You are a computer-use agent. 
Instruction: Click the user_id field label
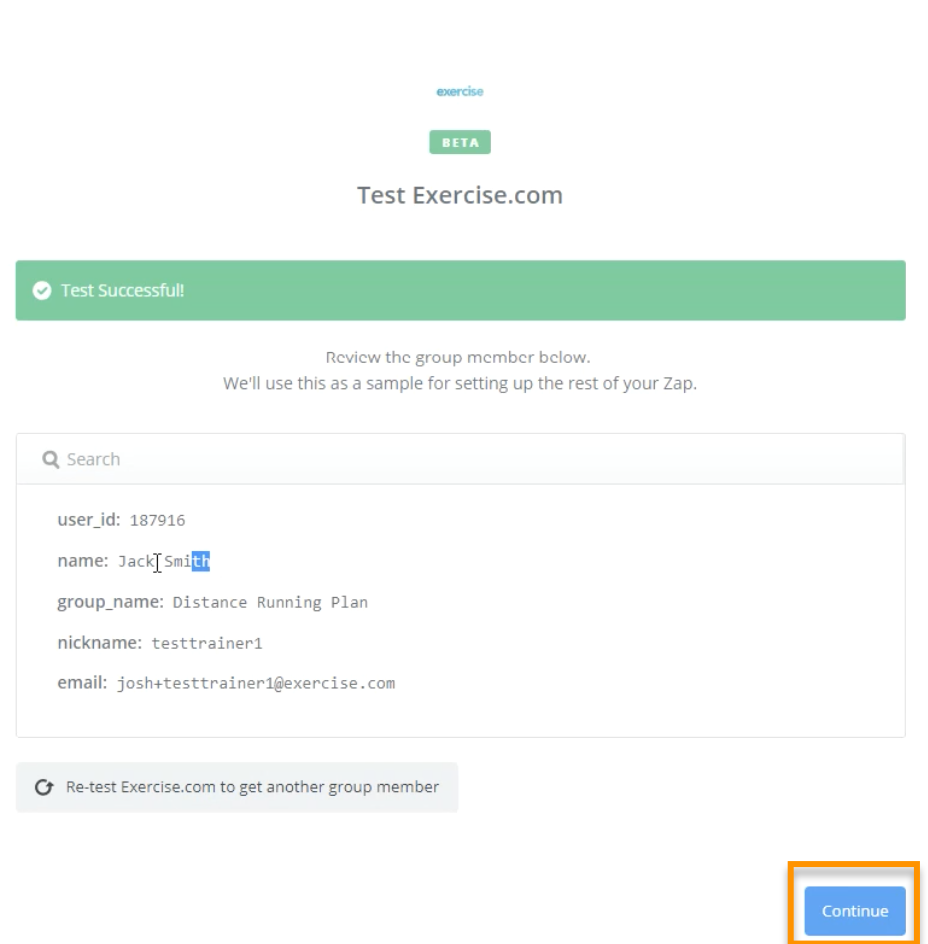[89, 520]
